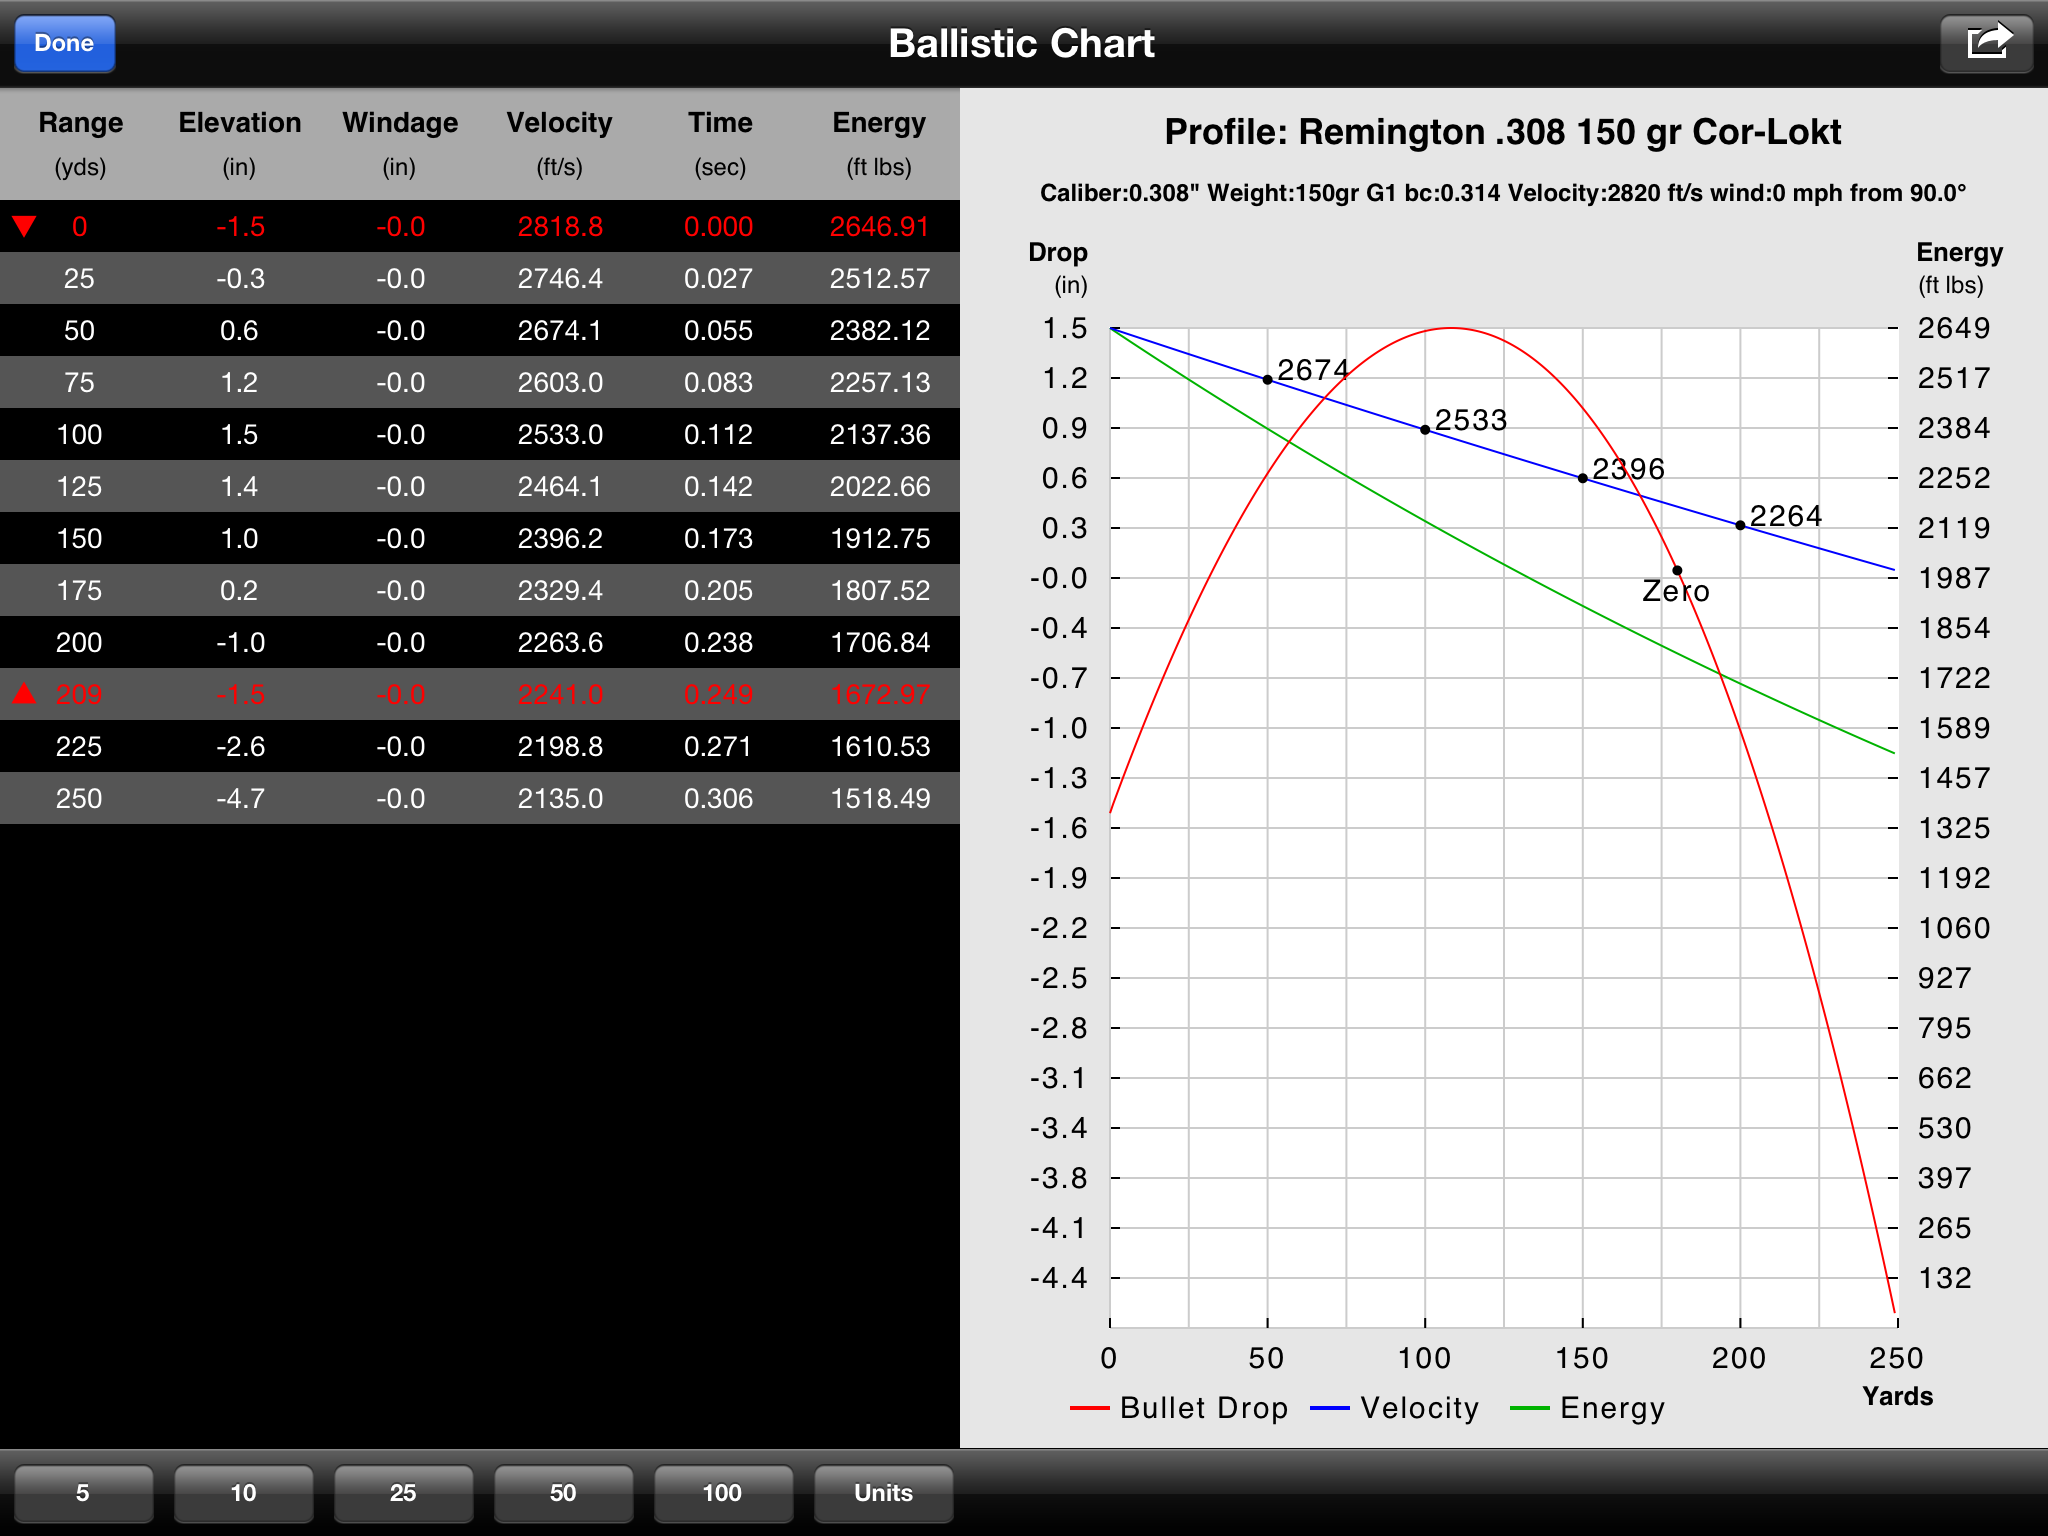Click the Ballistic Chart title
Viewport: 2048px width, 1536px height.
click(1021, 43)
